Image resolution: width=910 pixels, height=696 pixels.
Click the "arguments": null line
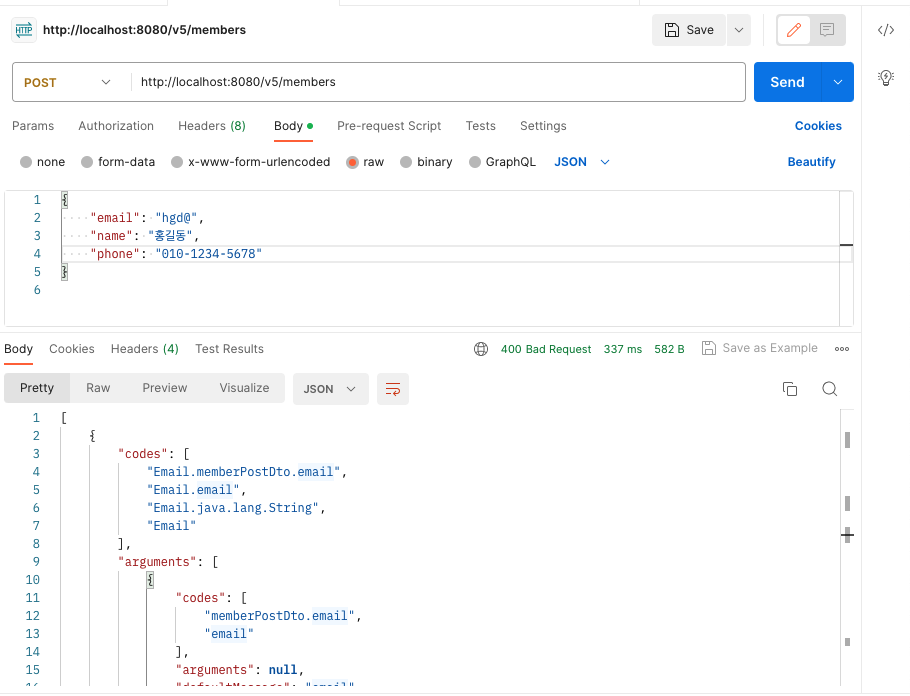pos(240,670)
